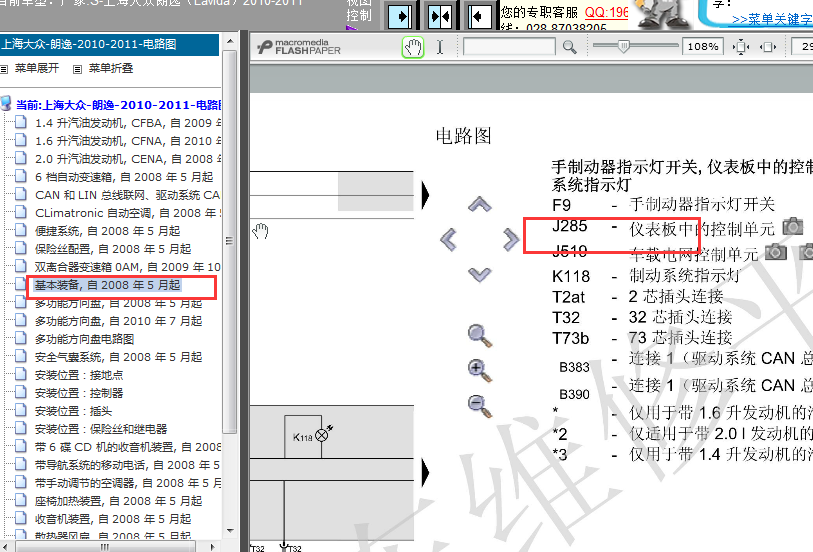Viewport: 813px width, 552px height.
Task: Open Climatronic 自动空调 item
Action: click(x=128, y=213)
